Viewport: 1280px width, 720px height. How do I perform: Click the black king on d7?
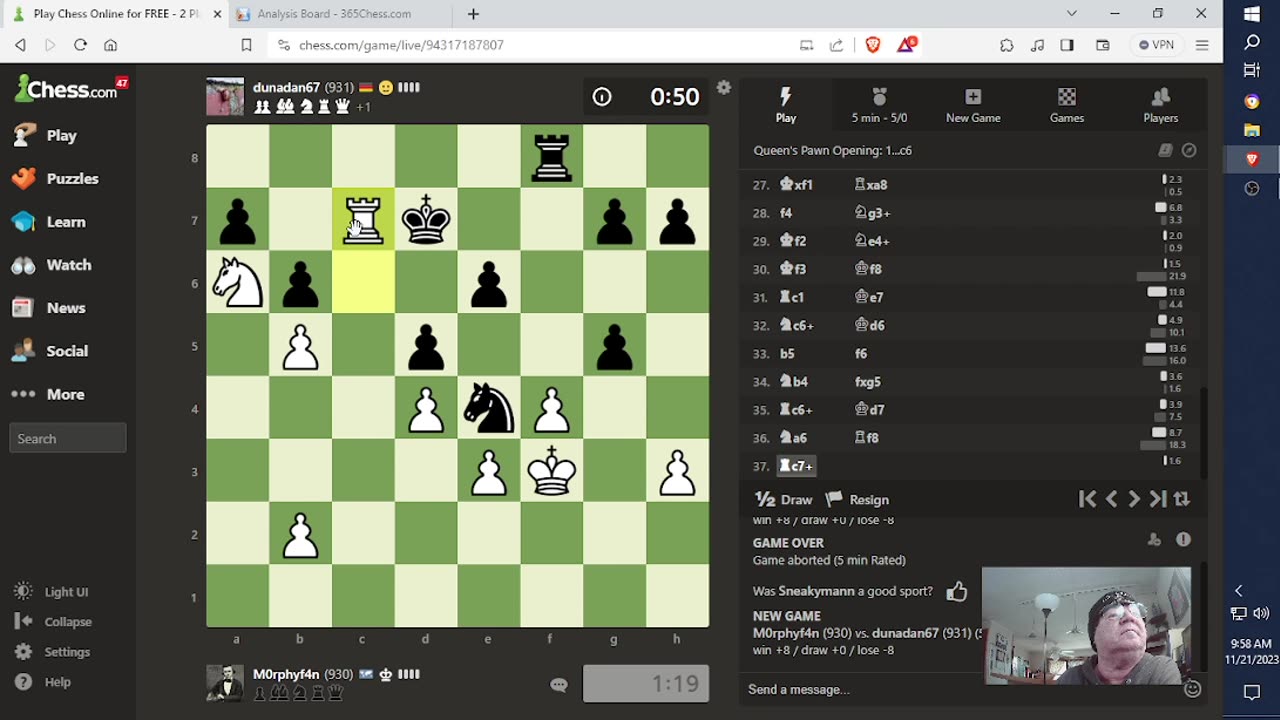pyautogui.click(x=426, y=219)
